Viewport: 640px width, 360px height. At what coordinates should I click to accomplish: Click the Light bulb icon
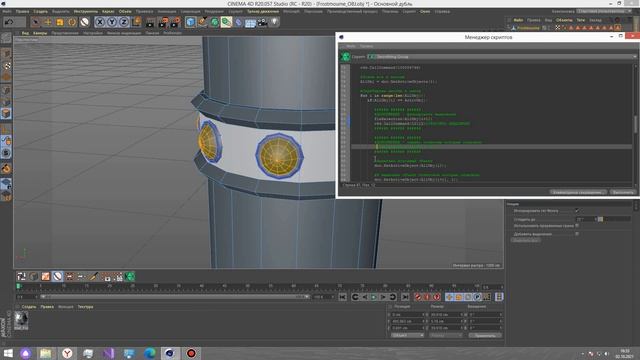pos(275,22)
